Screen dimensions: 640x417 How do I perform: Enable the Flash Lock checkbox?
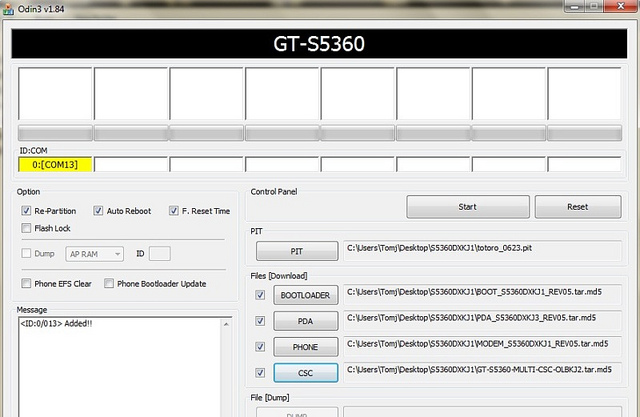(26, 228)
